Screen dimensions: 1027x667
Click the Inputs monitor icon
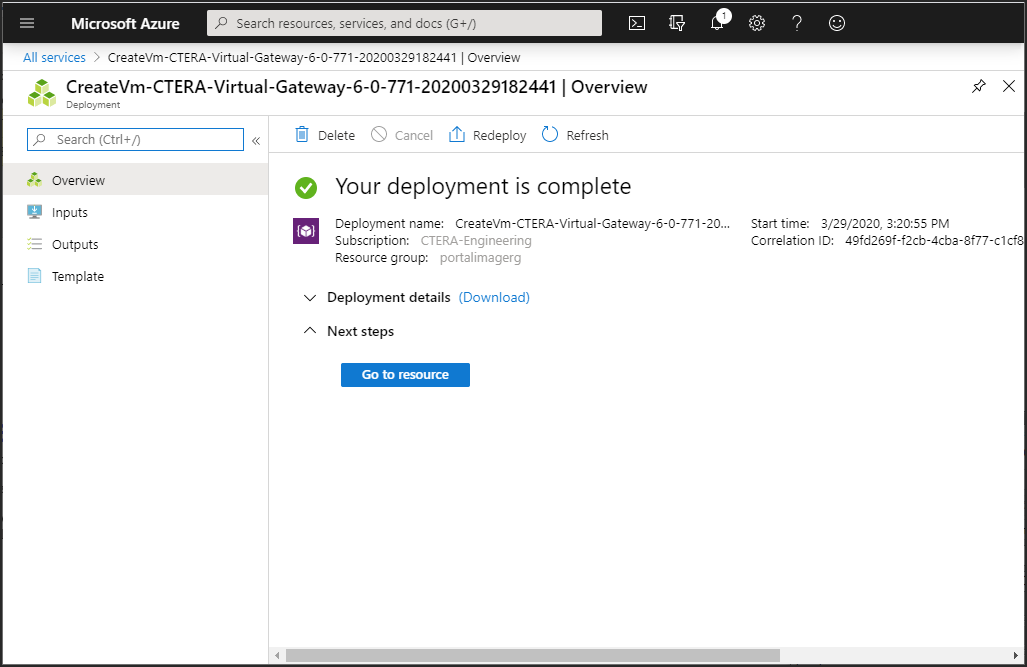(x=34, y=212)
